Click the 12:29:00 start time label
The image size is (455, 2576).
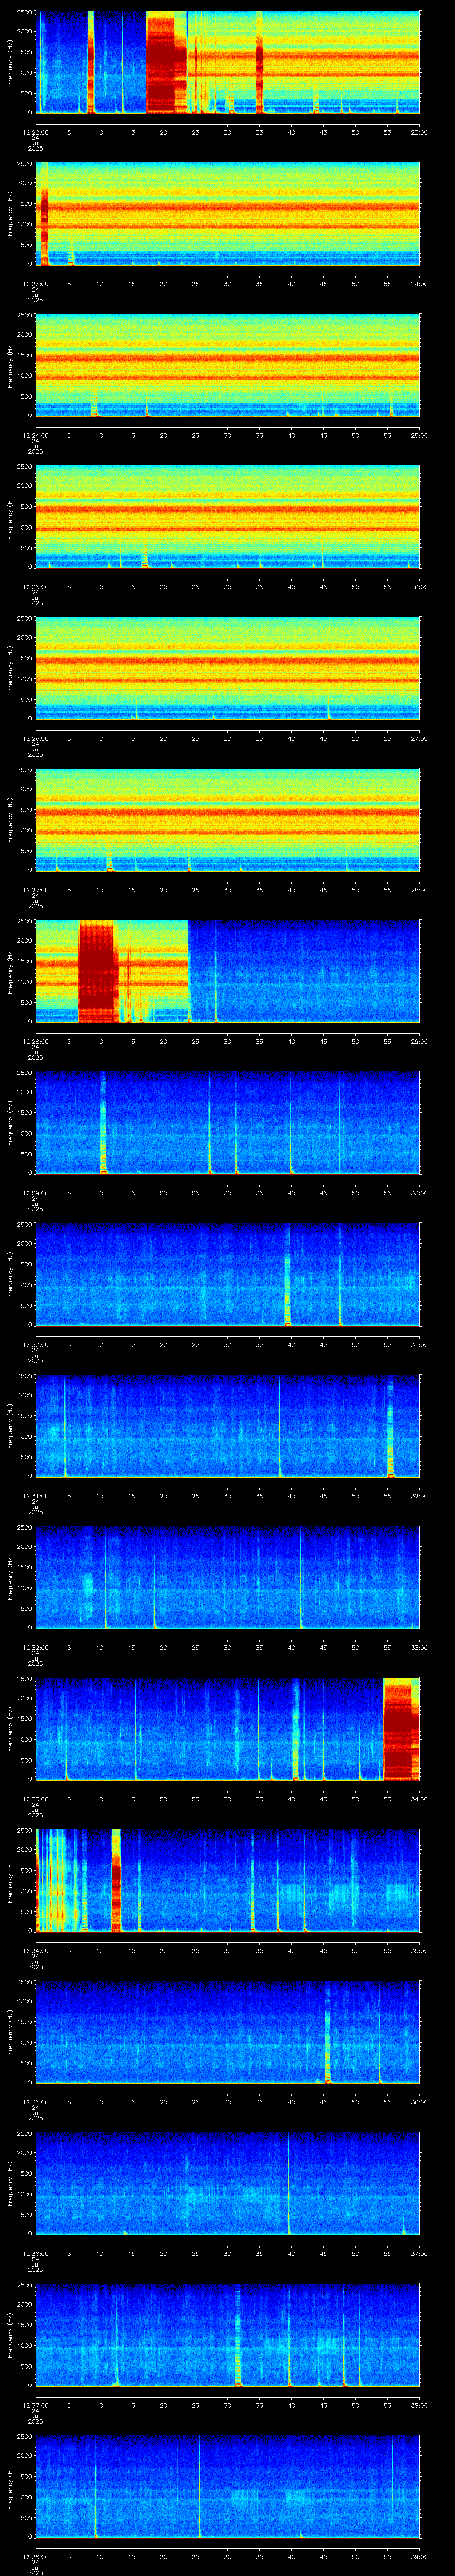[35, 1193]
